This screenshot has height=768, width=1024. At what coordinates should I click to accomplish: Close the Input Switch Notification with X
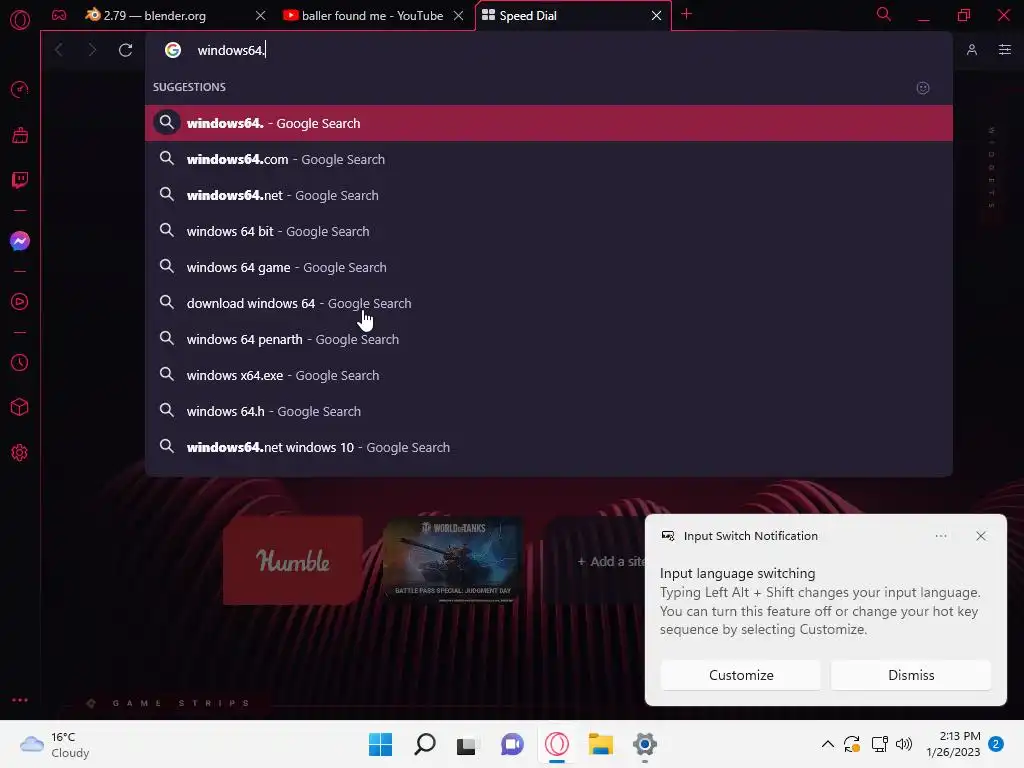pos(981,536)
